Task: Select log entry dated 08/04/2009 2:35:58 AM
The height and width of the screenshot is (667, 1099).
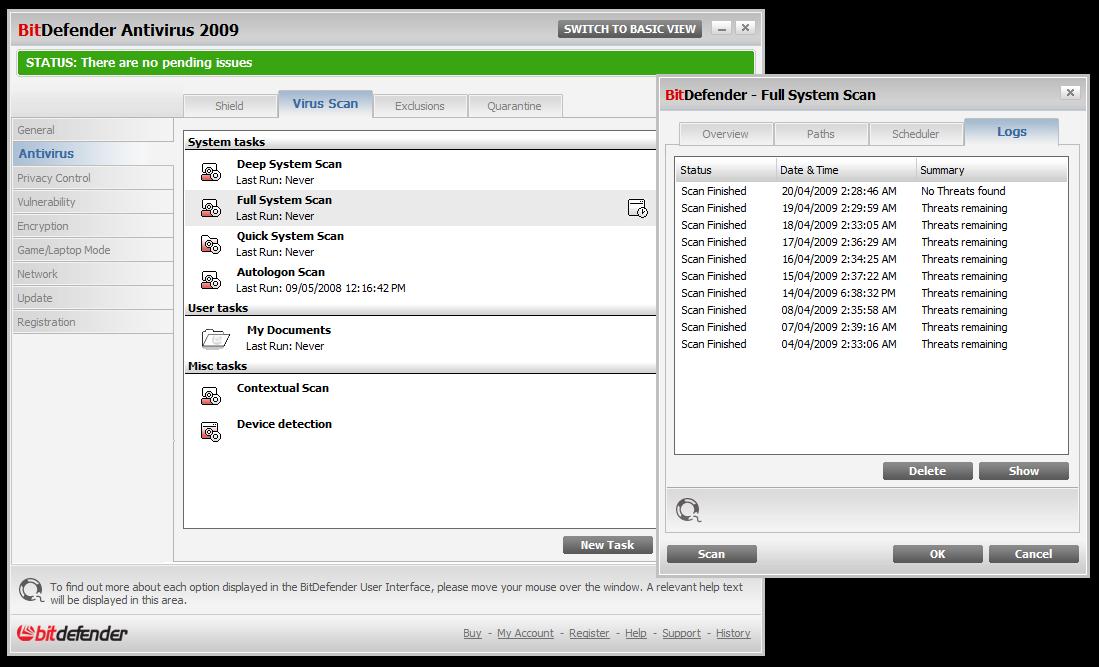Action: click(x=871, y=310)
